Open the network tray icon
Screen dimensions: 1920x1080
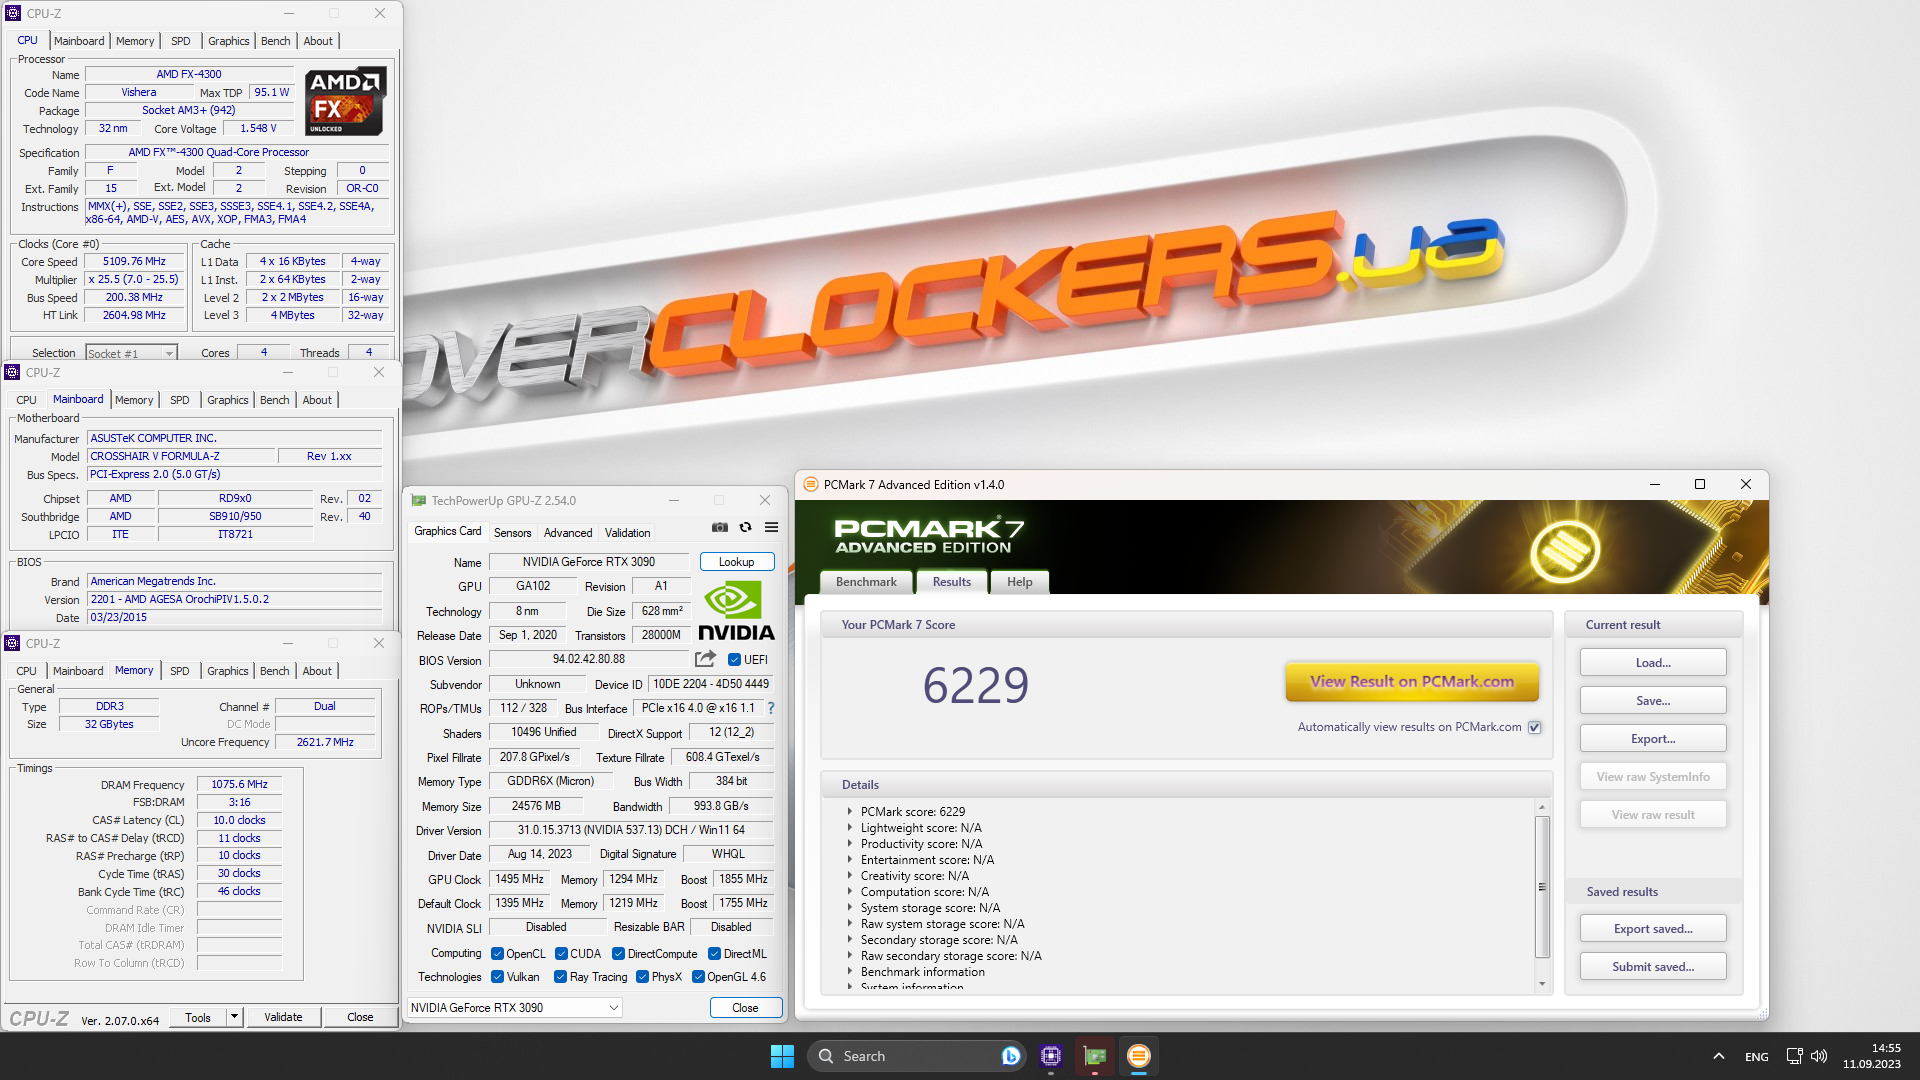[1794, 1056]
